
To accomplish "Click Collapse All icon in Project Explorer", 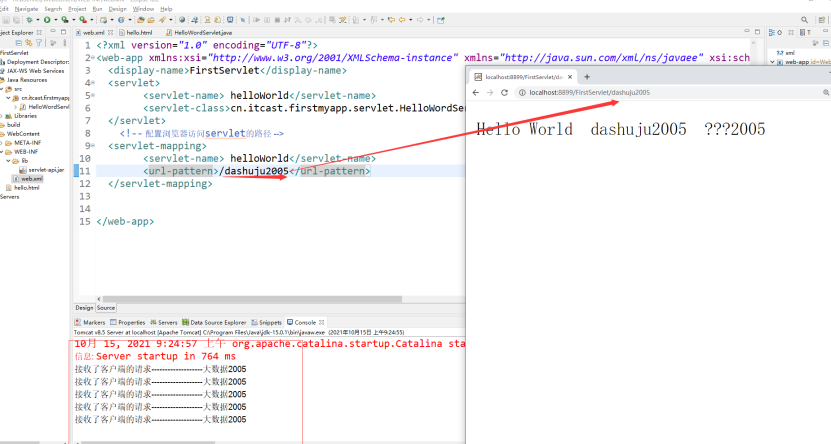I will [19, 43].
